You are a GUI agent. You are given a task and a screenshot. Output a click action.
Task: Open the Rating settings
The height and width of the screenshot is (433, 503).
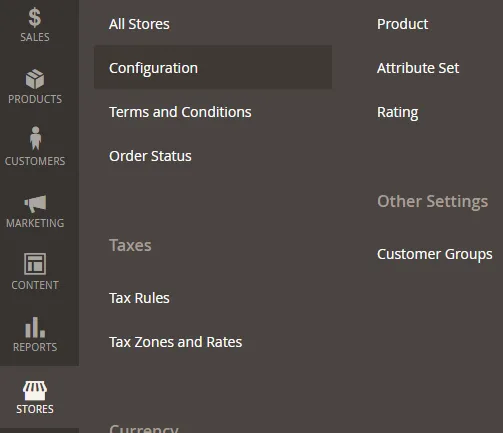[x=398, y=113]
